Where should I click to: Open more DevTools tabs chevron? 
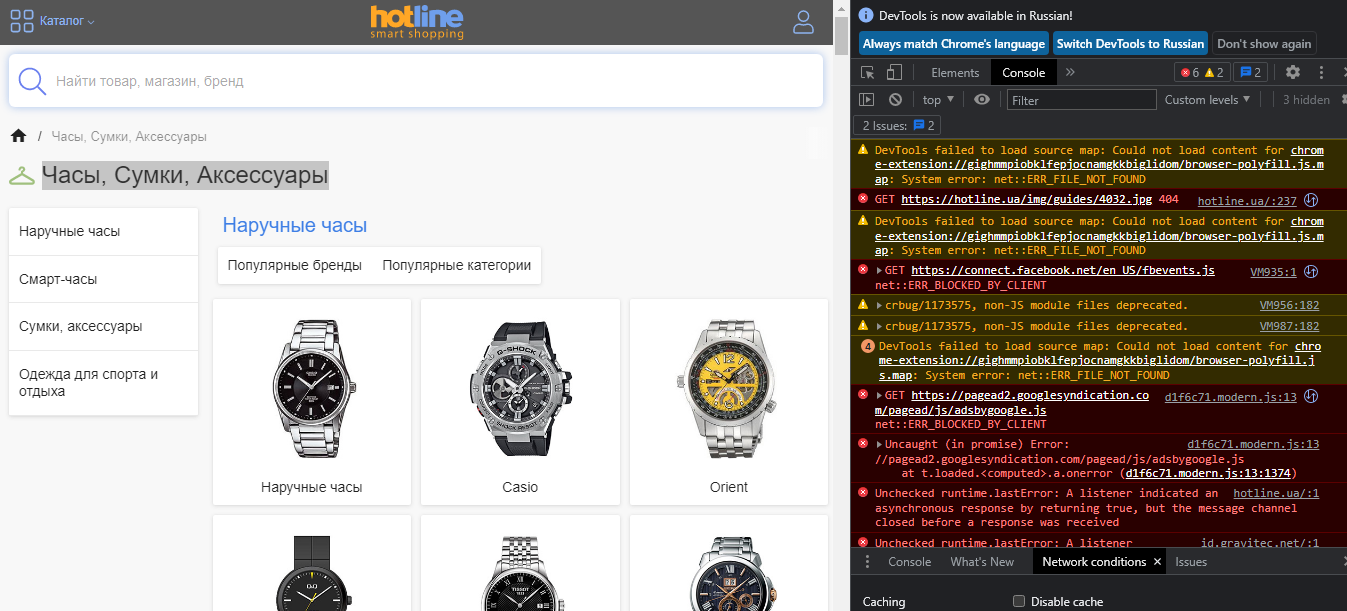[x=1070, y=72]
